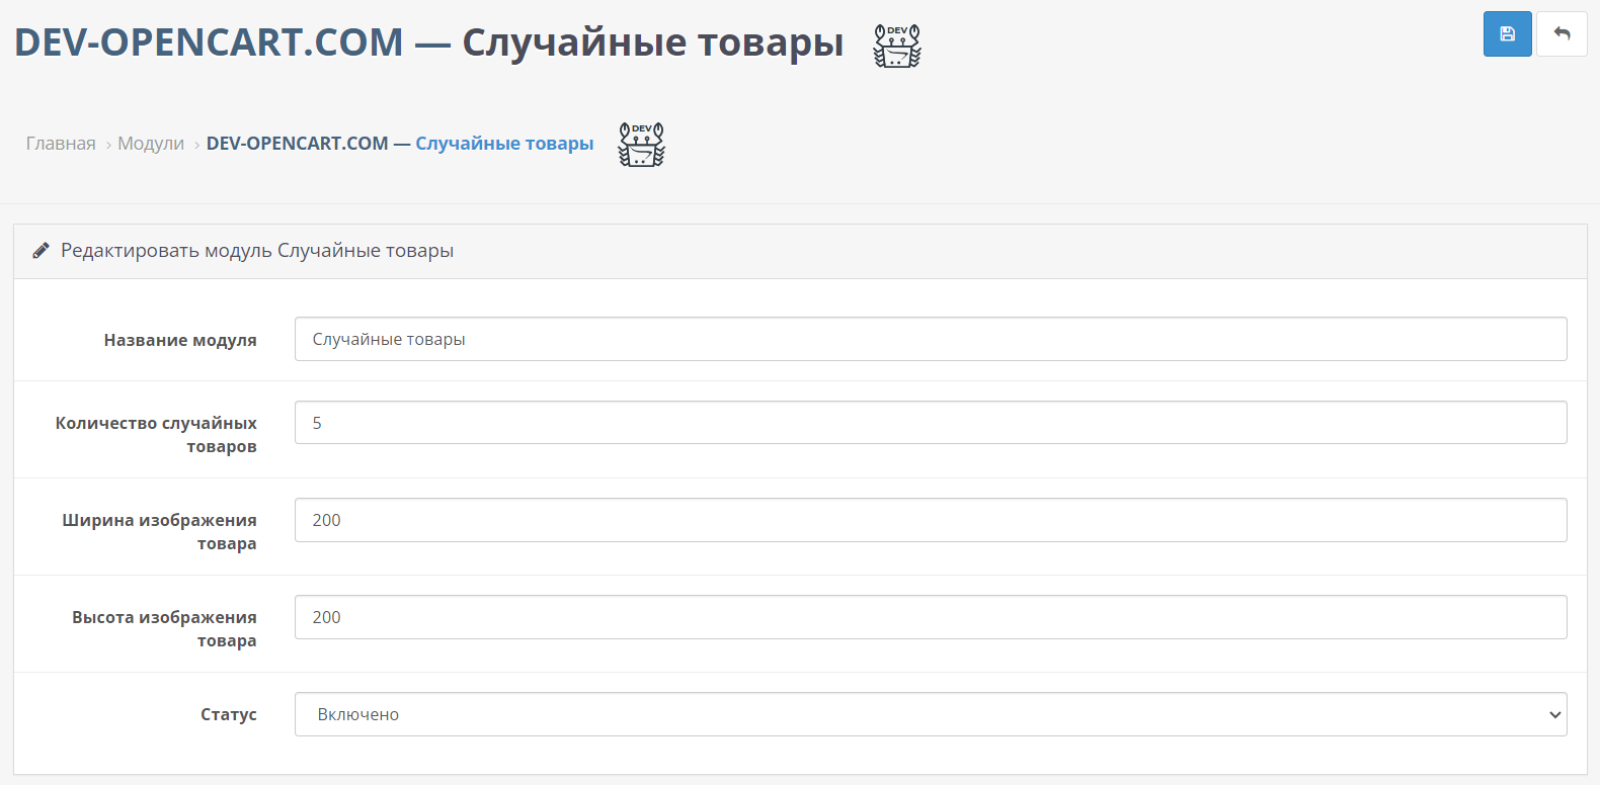Screen dimensions: 1600x786
Task: Click the DEV crab logo beside page title
Action: (x=897, y=46)
